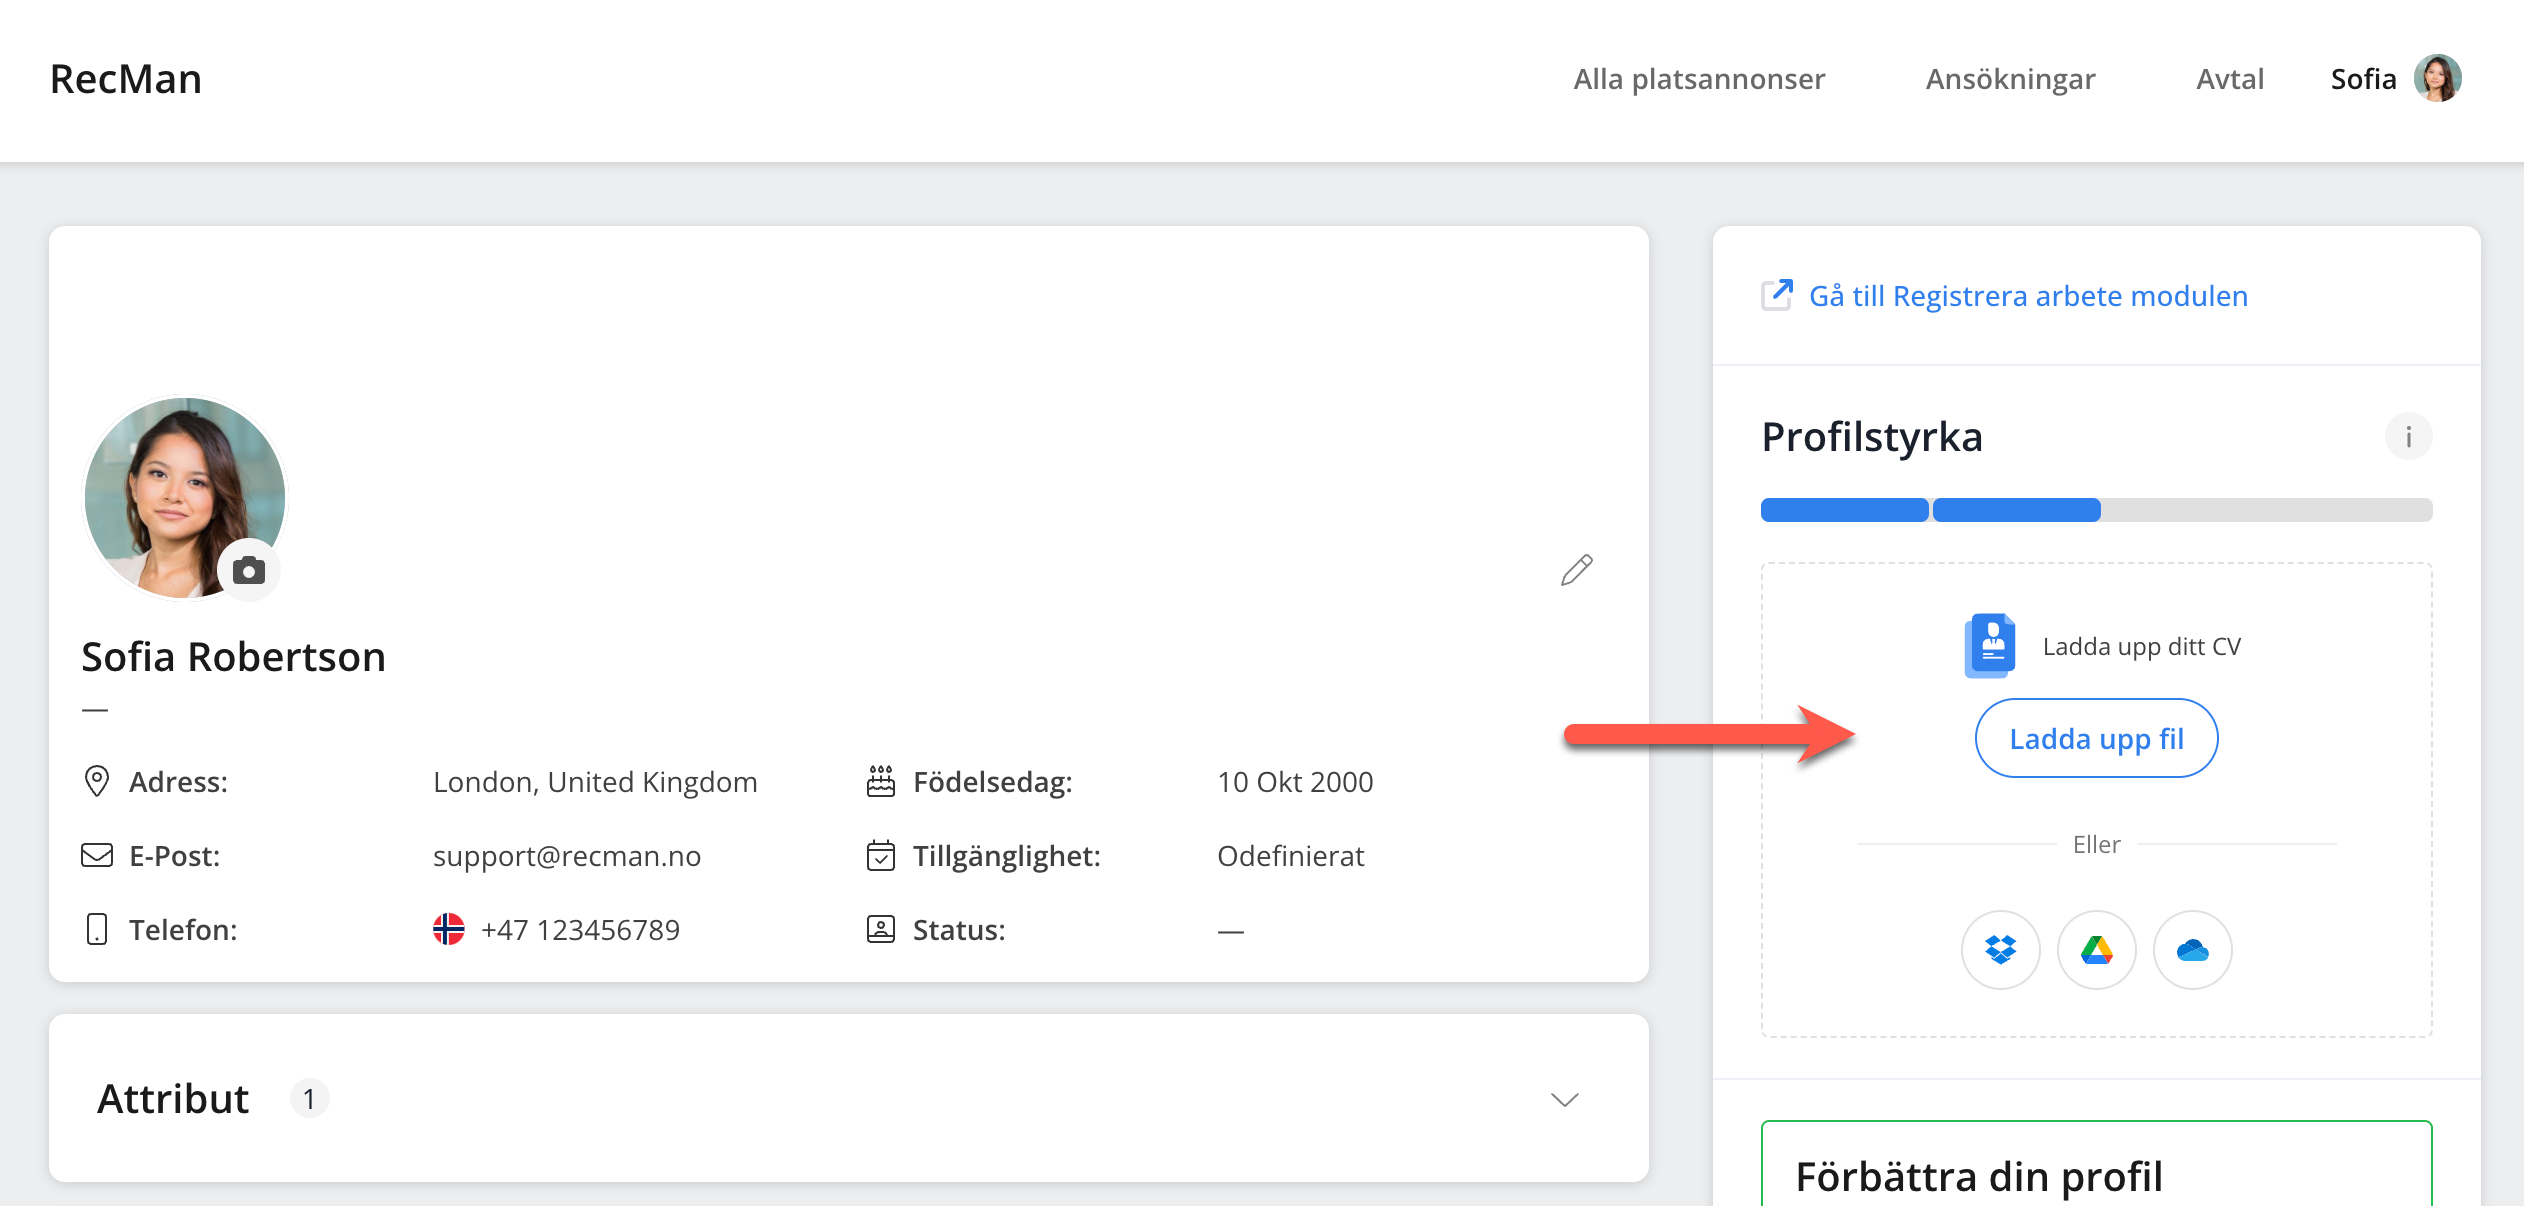
Task: Open Alla platsannonser menu item
Action: point(1699,79)
